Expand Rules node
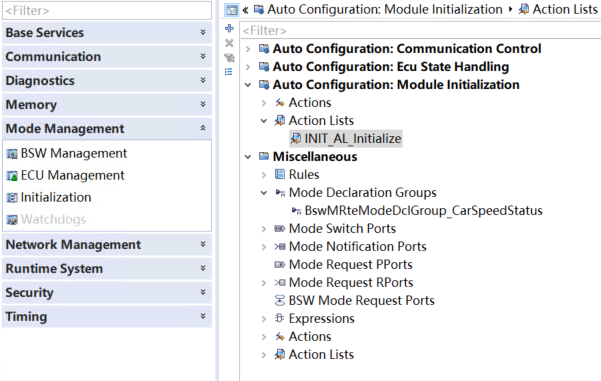Viewport: 601px width, 381px height. click(x=264, y=175)
